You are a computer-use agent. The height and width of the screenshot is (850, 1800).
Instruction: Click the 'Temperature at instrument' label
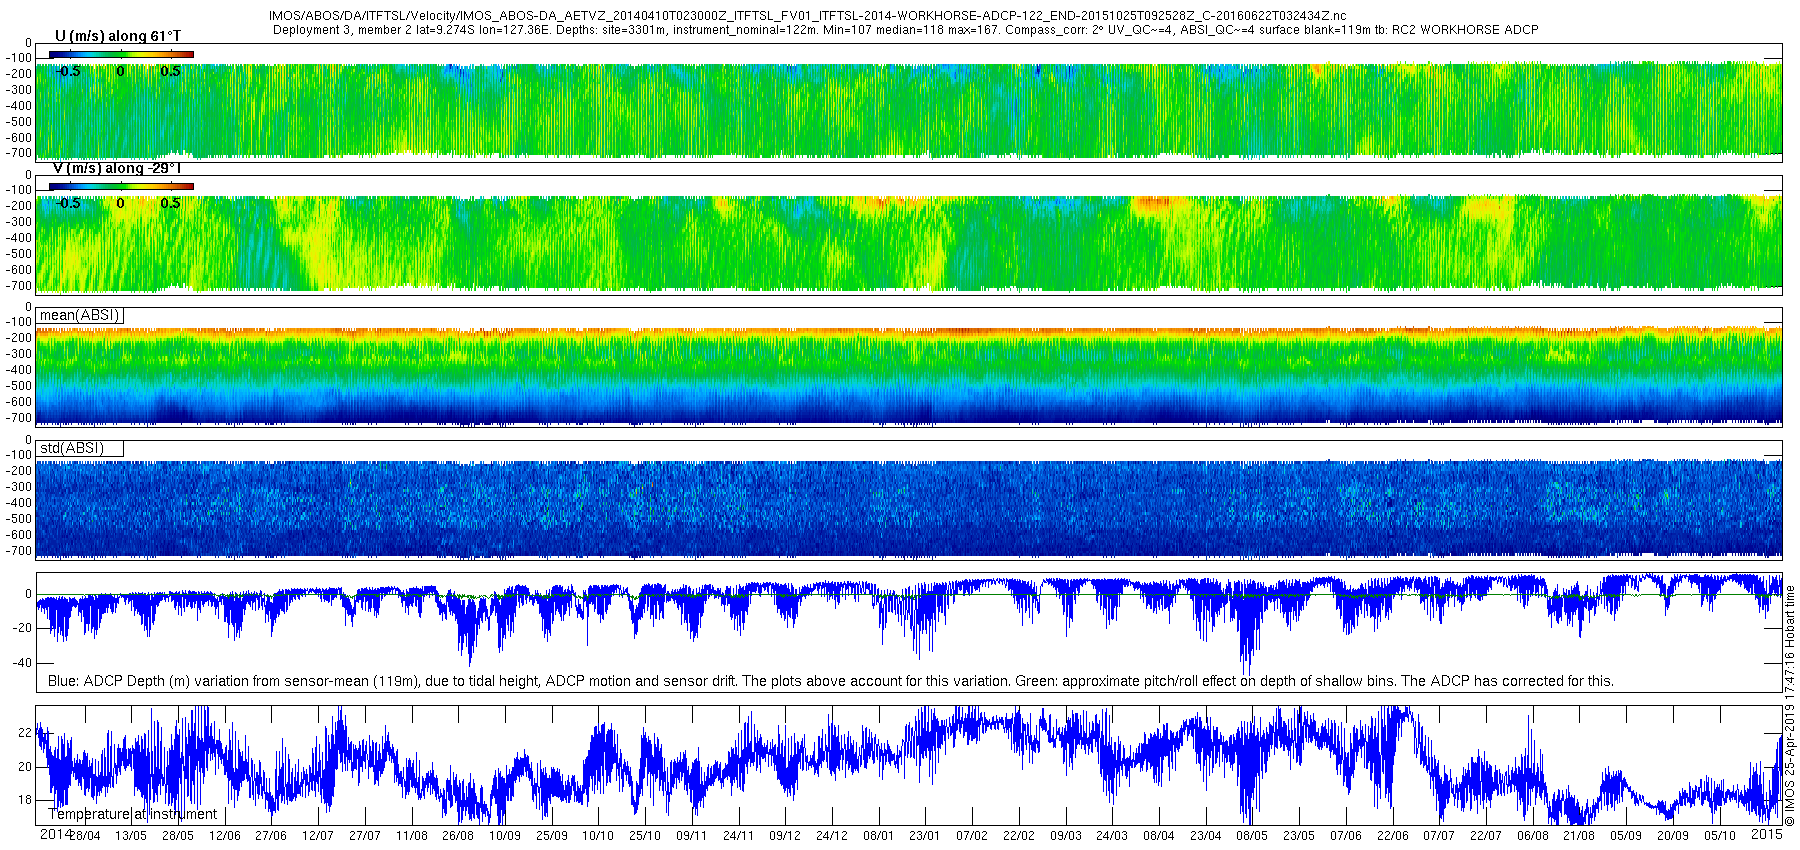[132, 814]
